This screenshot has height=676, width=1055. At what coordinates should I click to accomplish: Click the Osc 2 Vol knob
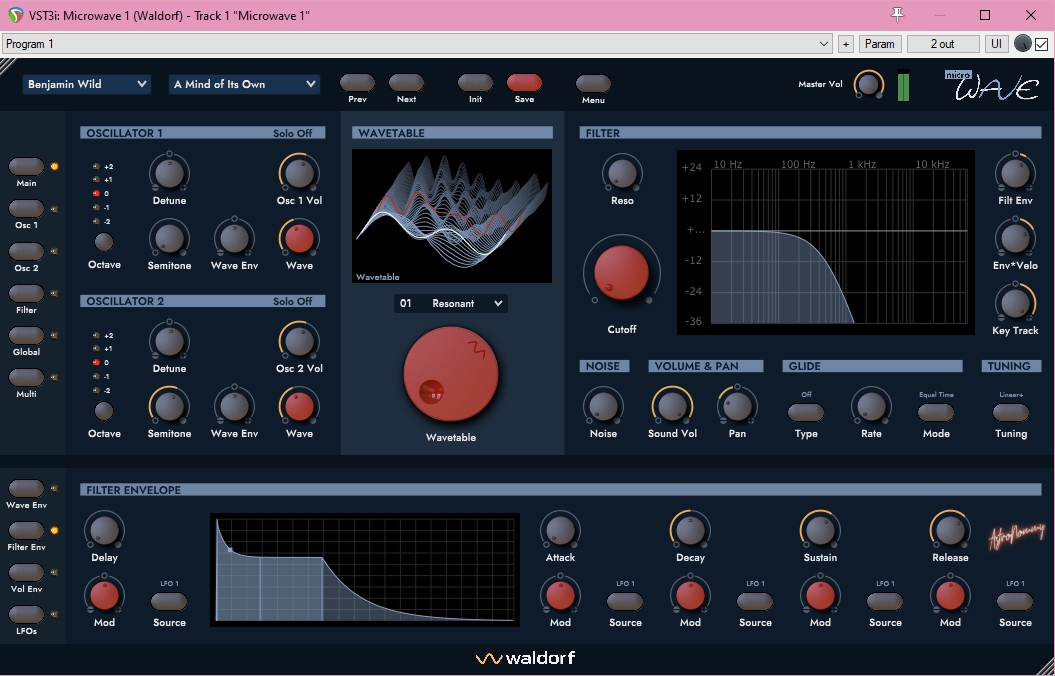pyautogui.click(x=299, y=341)
